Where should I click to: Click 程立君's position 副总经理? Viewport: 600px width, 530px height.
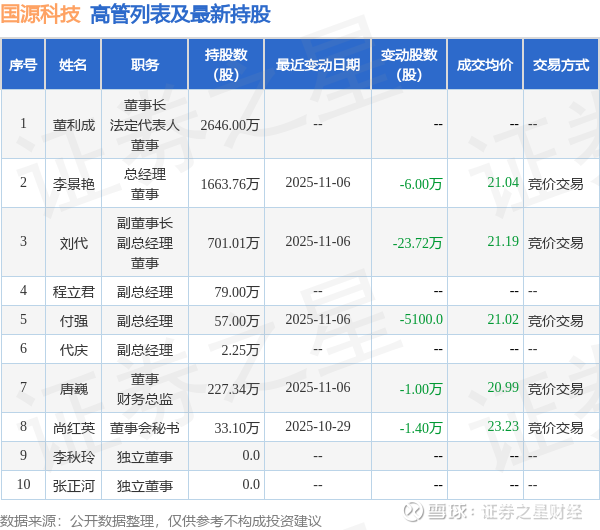tap(145, 292)
